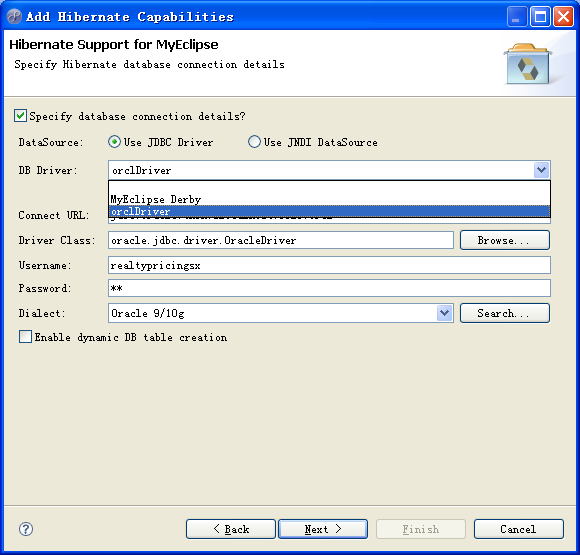Click the Driver Class input field
Viewport: 580px width, 555px height.
(x=281, y=240)
